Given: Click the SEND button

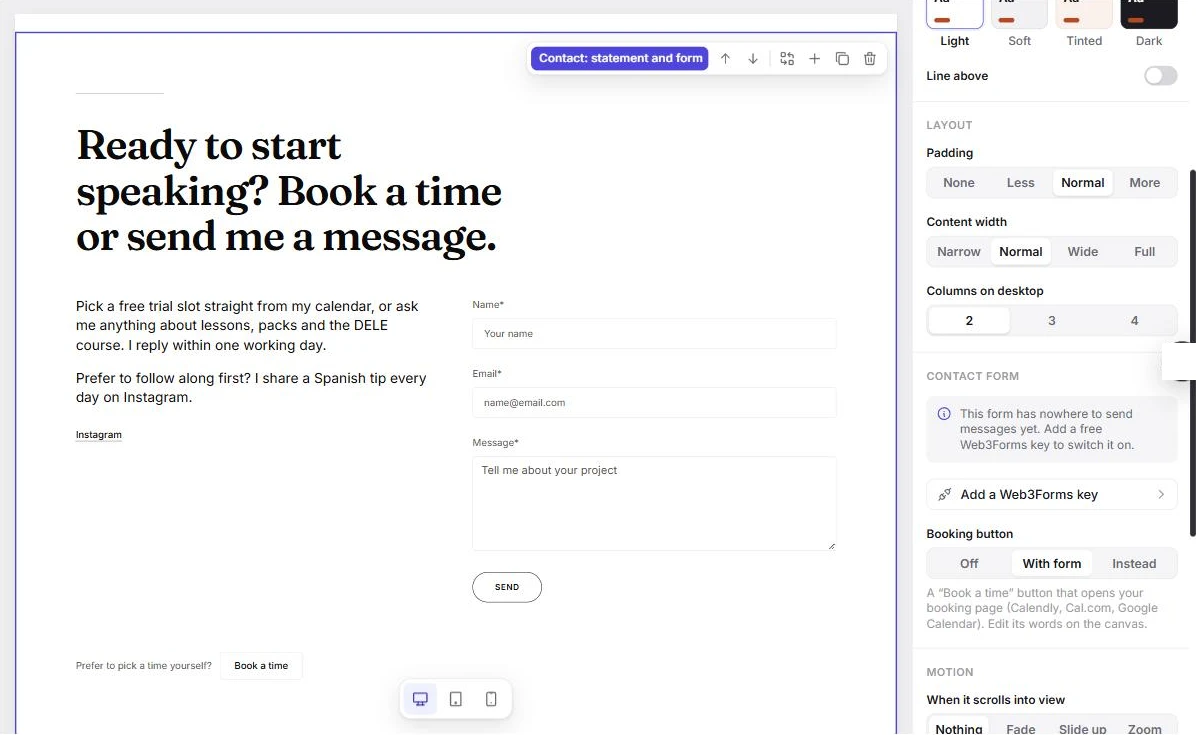Looking at the screenshot, I should (506, 587).
